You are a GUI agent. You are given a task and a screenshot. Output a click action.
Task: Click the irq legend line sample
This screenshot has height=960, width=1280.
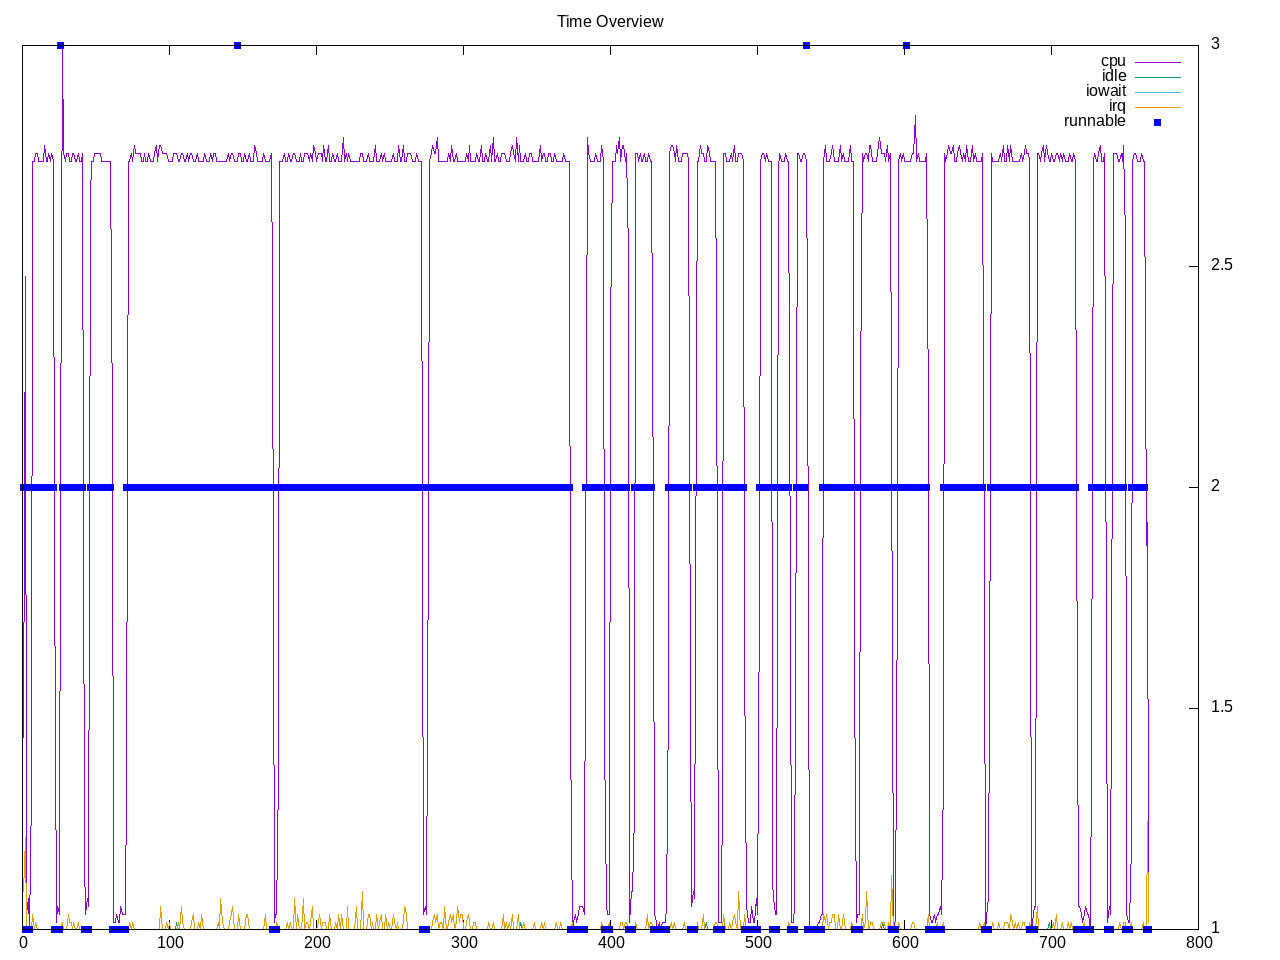(1157, 107)
